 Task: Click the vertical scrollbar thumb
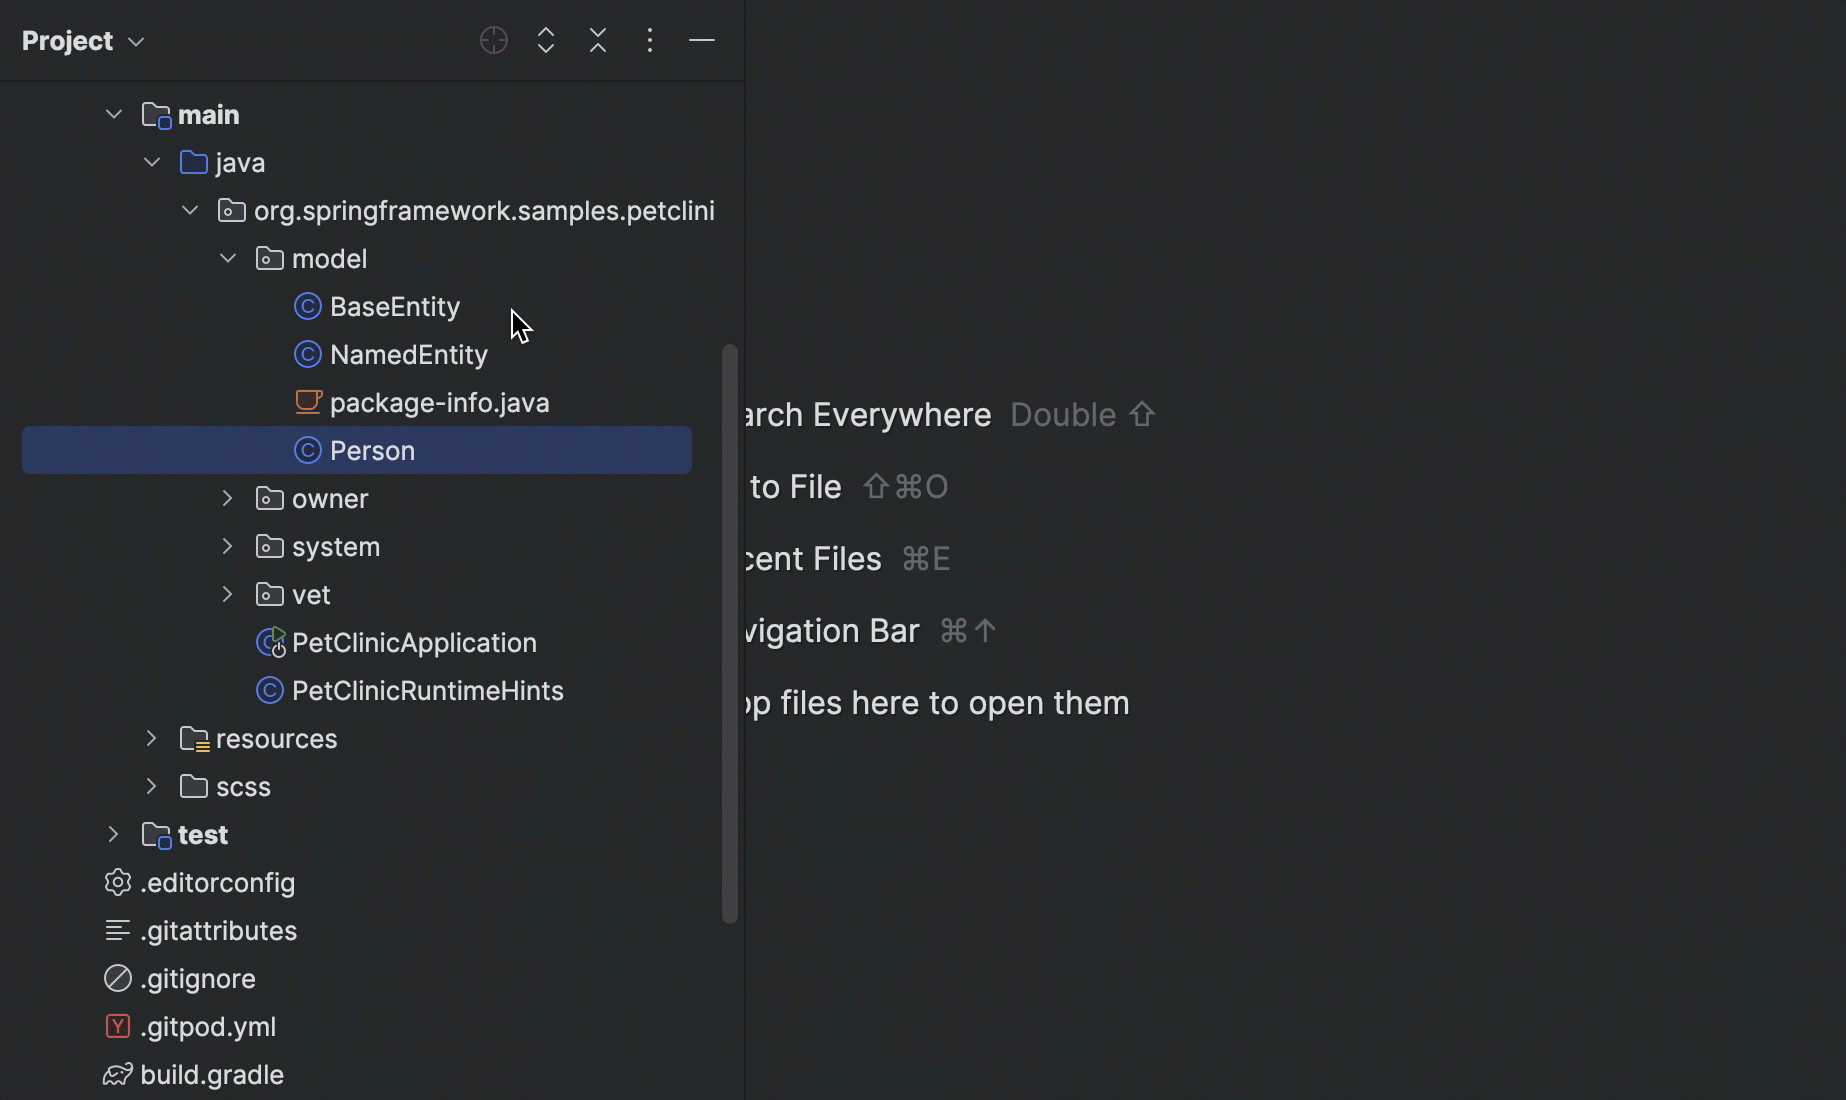tap(729, 630)
